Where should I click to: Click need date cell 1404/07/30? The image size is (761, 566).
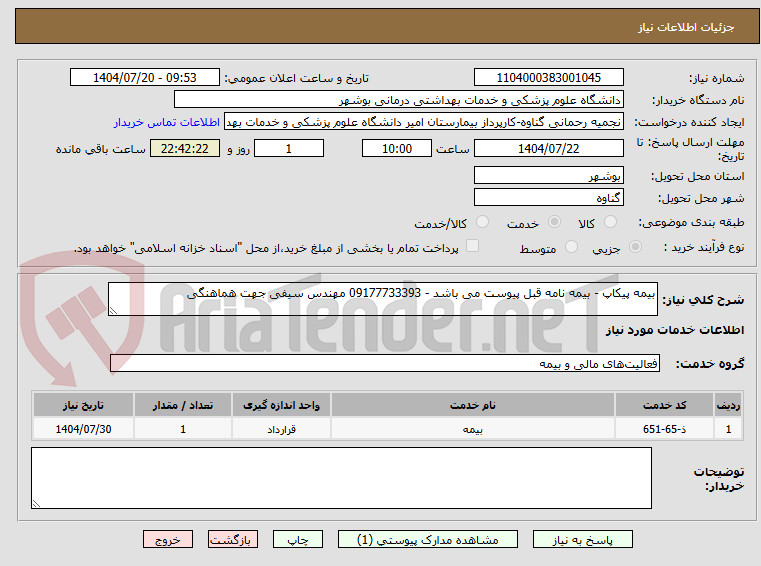click(83, 429)
